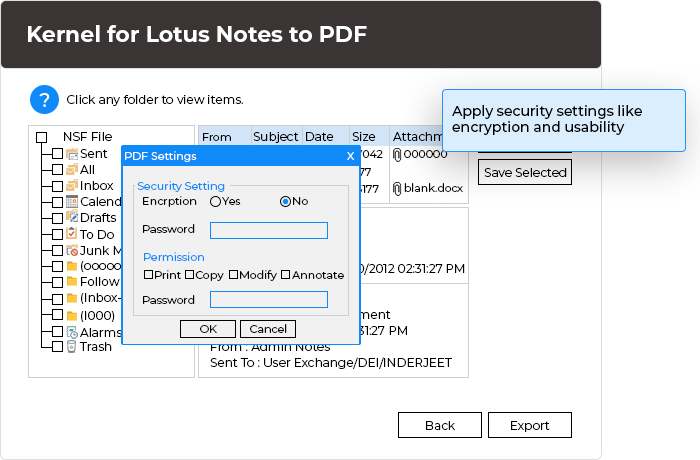The image size is (700, 460).
Task: Click the Security Setting password field
Action: tap(269, 230)
